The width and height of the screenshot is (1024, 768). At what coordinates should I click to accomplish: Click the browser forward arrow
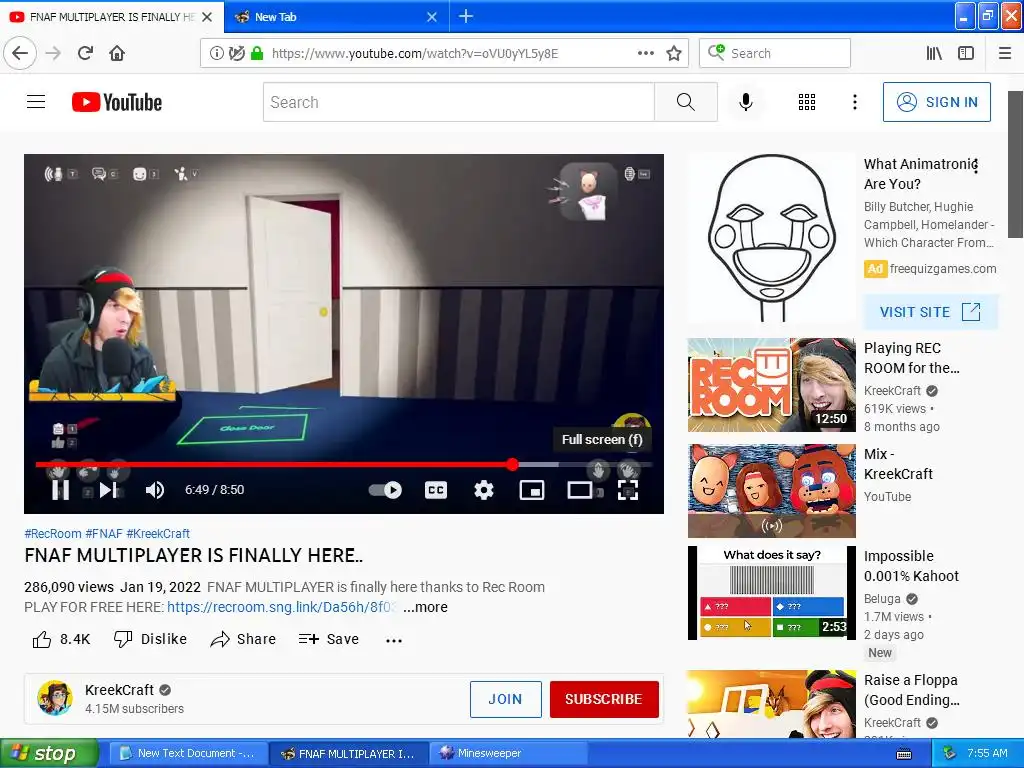[x=54, y=53]
